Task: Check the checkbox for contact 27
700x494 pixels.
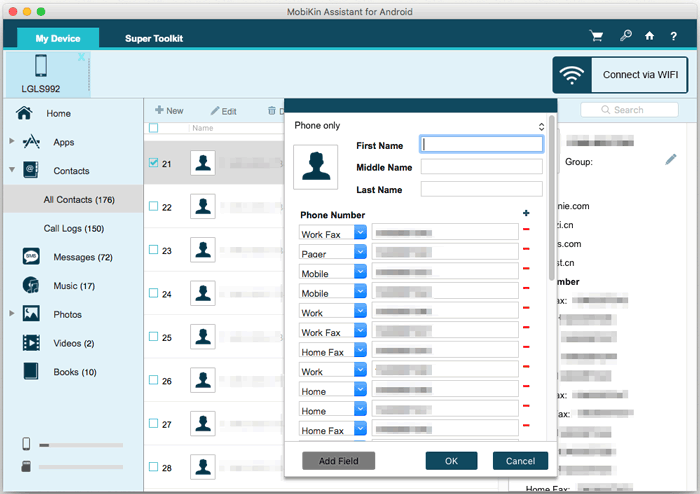Action: [x=154, y=423]
